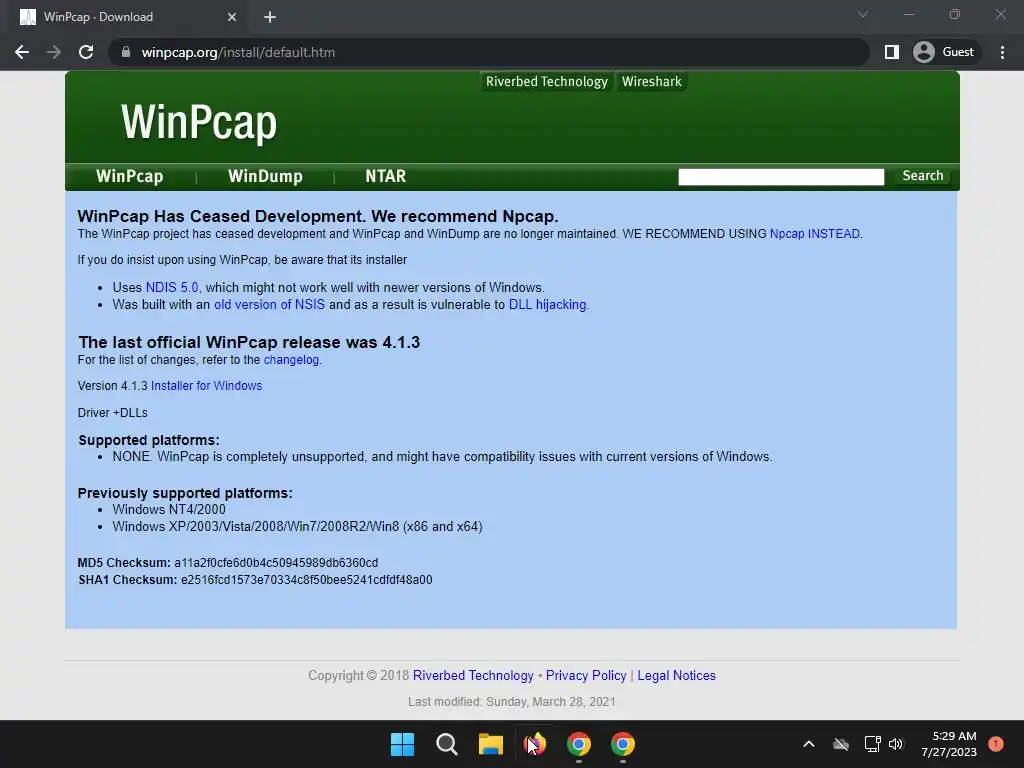Viewport: 1024px width, 768px height.
Task: Open Chrome's three-dot menu
Action: coord(1002,52)
